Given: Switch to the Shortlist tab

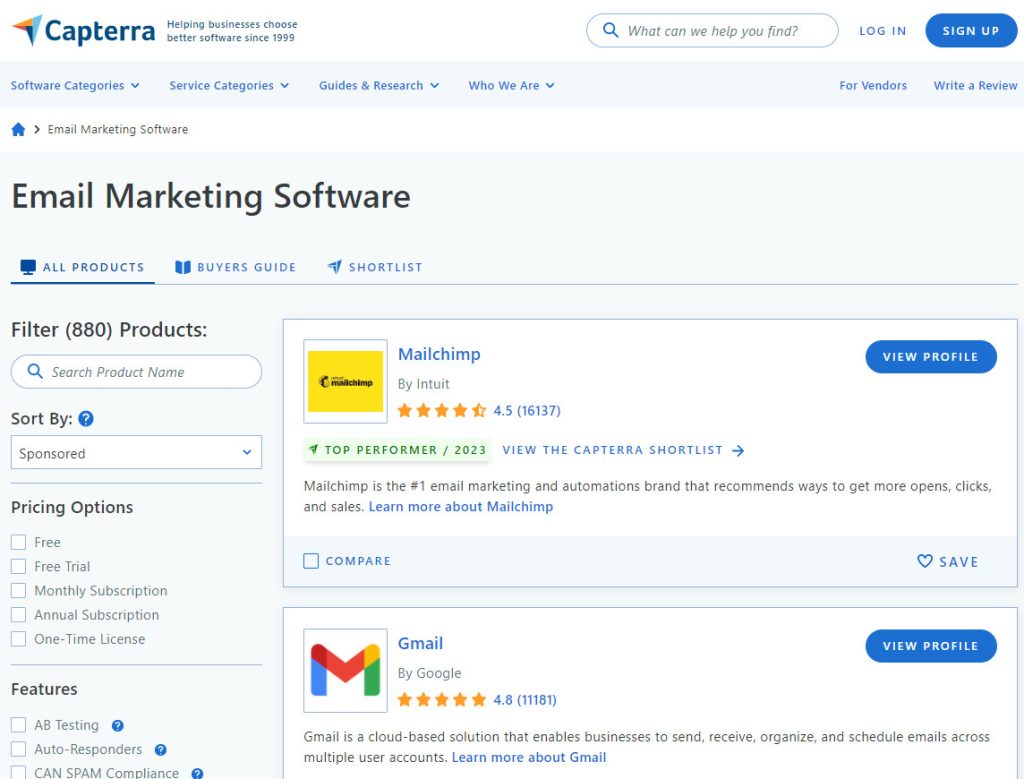Looking at the screenshot, I should [375, 267].
